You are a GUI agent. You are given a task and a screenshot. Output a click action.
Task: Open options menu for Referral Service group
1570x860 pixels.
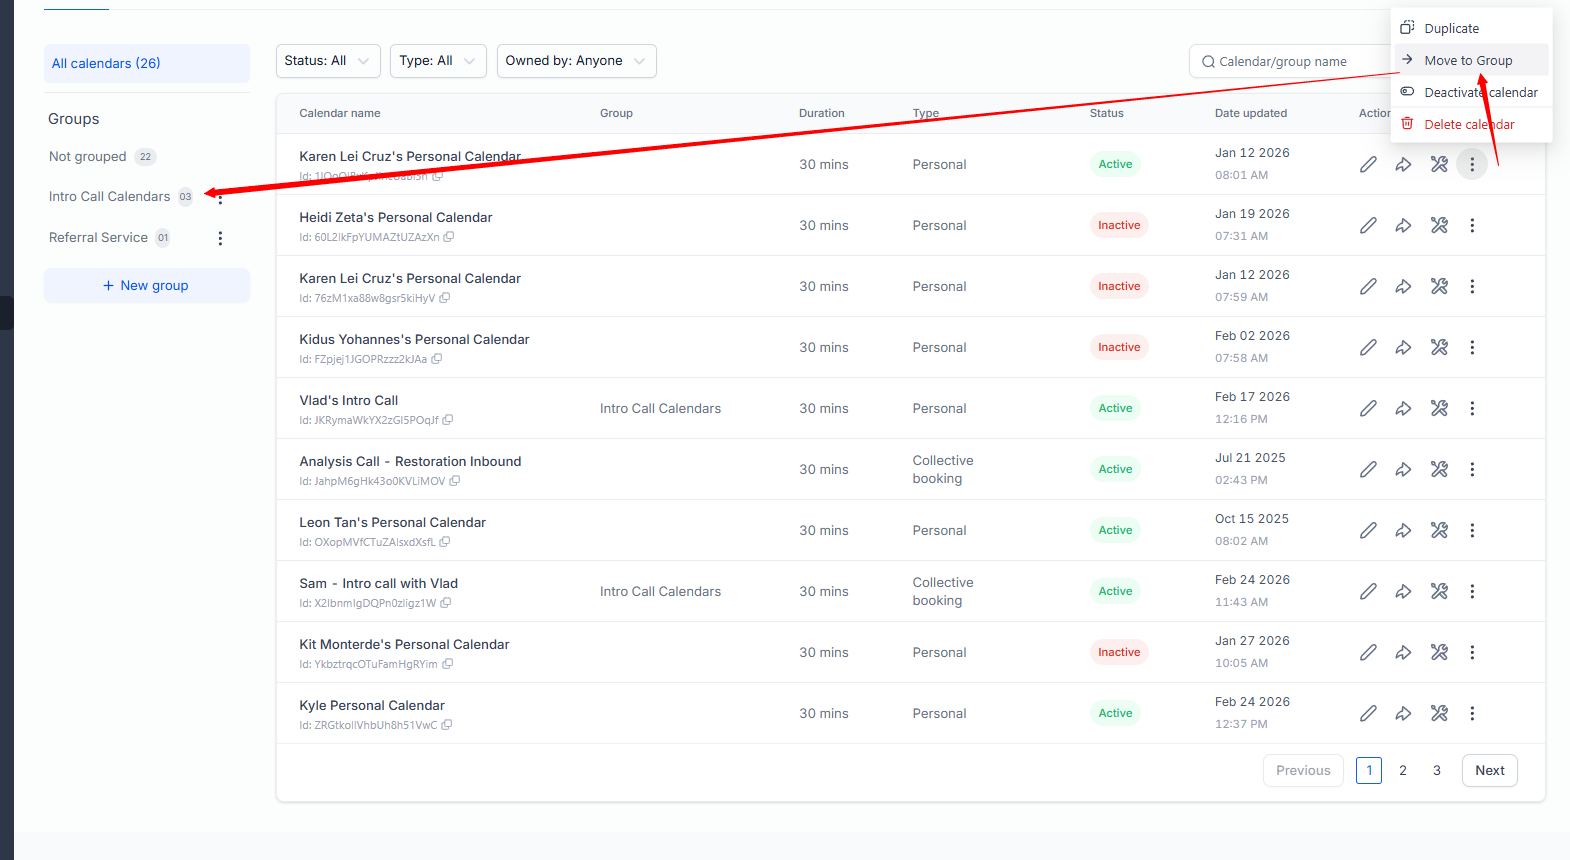coord(220,238)
